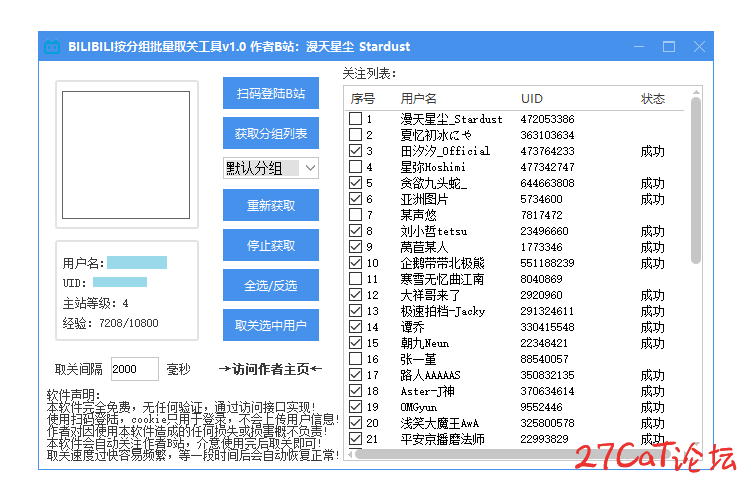The image size is (752, 498).
Task: Click the 用户名 column header
Action: (419, 99)
